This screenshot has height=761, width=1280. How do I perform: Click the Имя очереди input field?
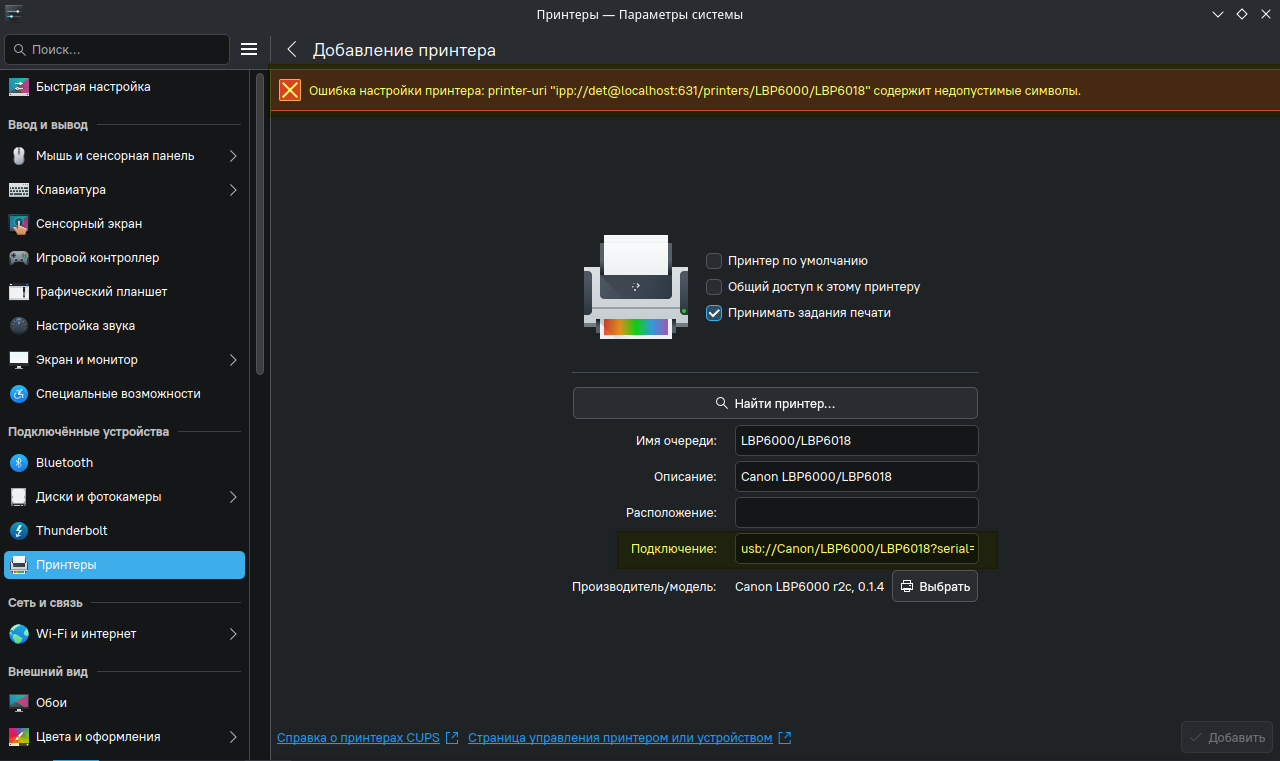(x=856, y=441)
